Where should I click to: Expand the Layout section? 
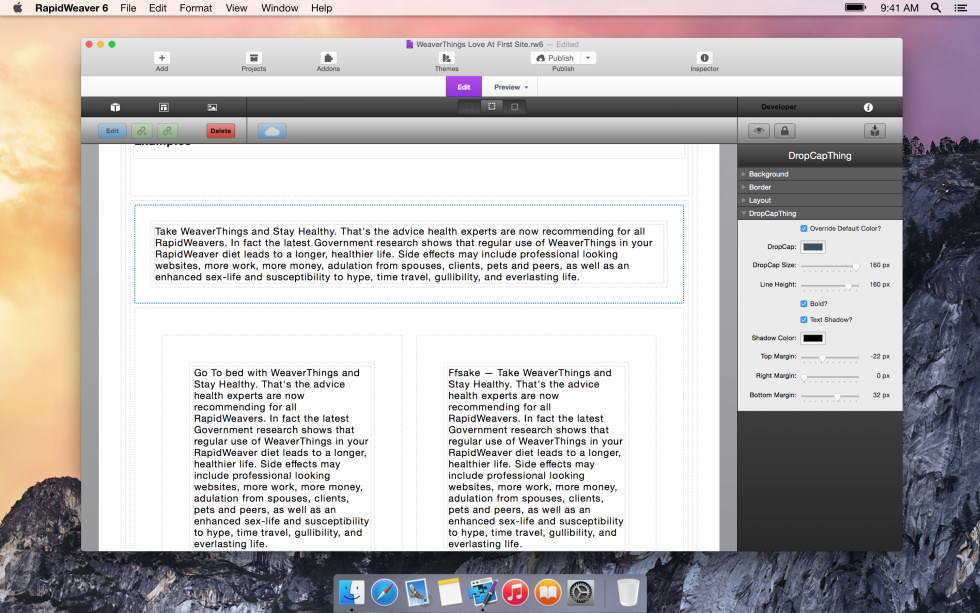coord(820,201)
